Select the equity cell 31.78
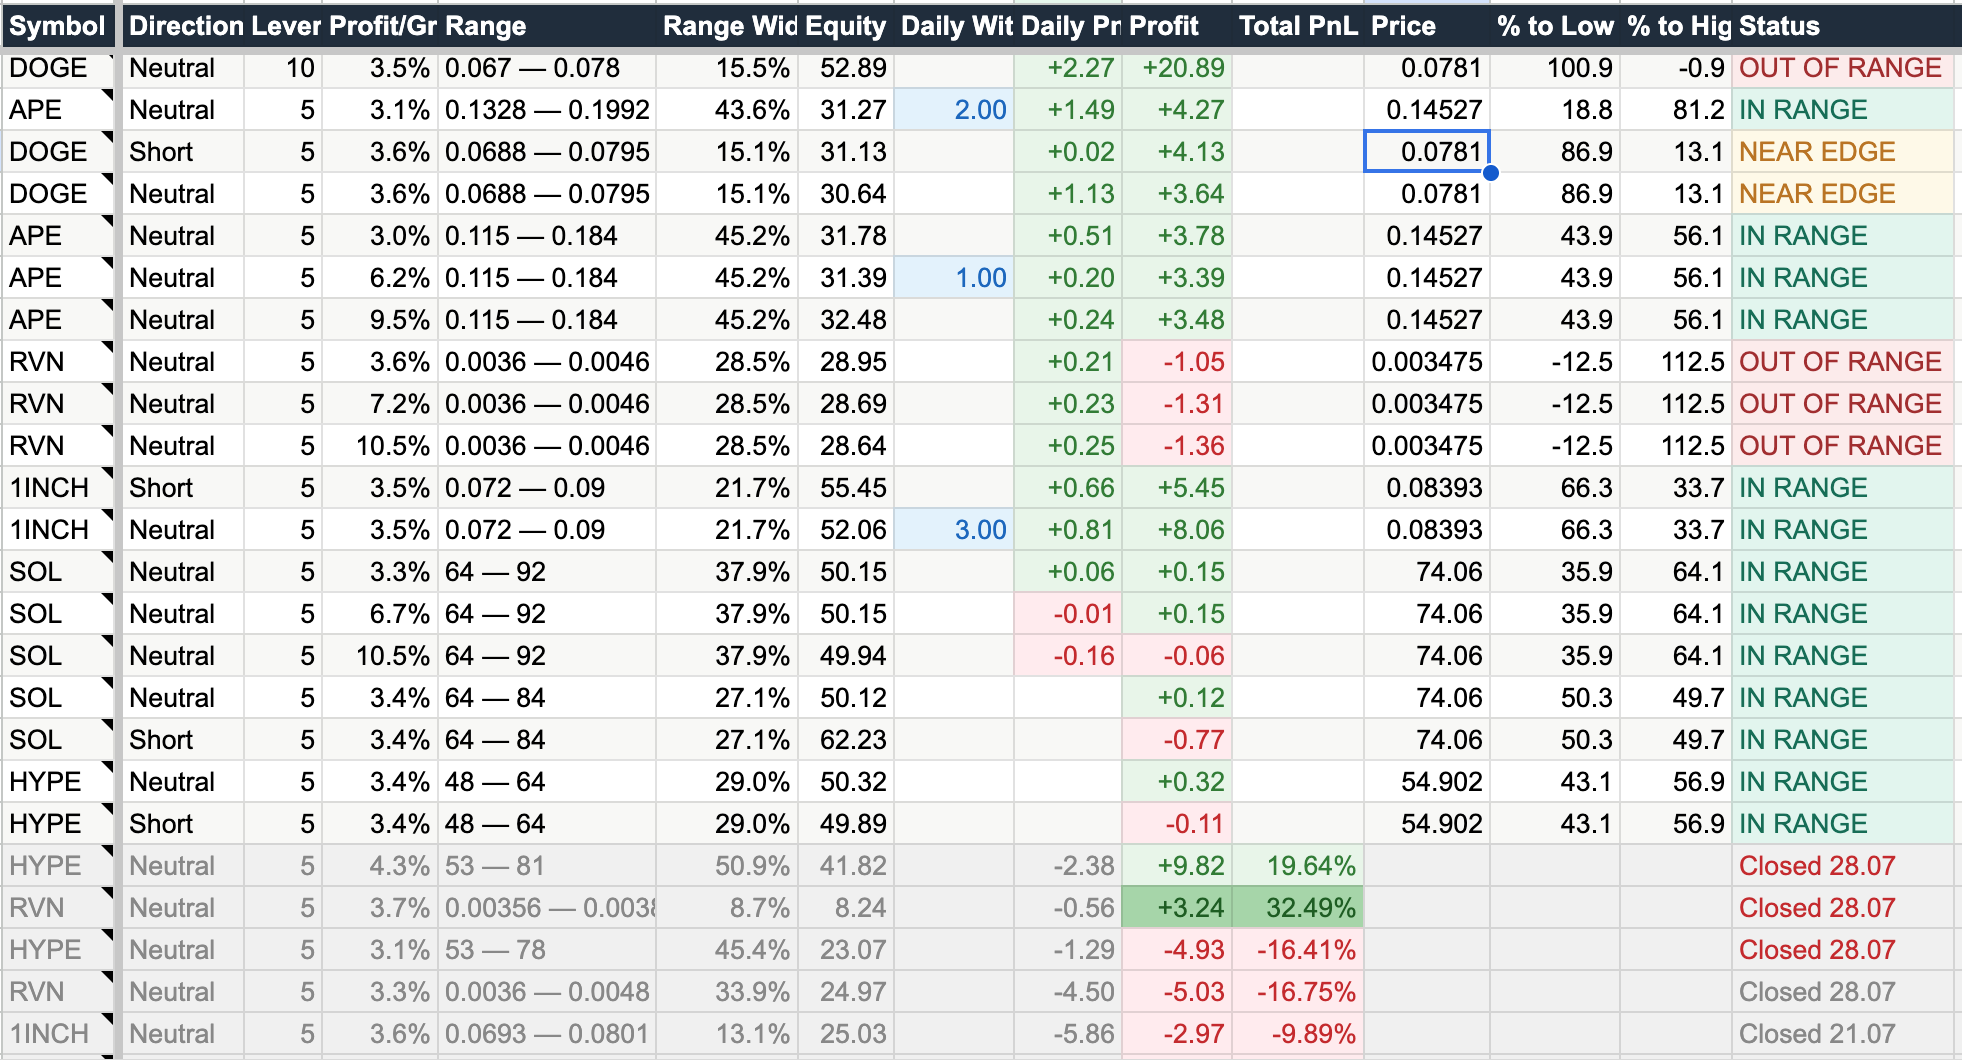 coord(846,236)
